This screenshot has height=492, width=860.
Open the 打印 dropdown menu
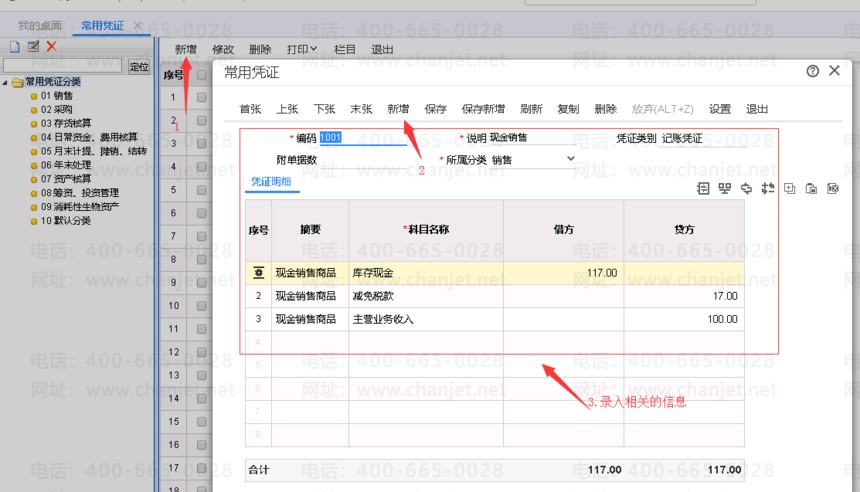click(x=301, y=49)
